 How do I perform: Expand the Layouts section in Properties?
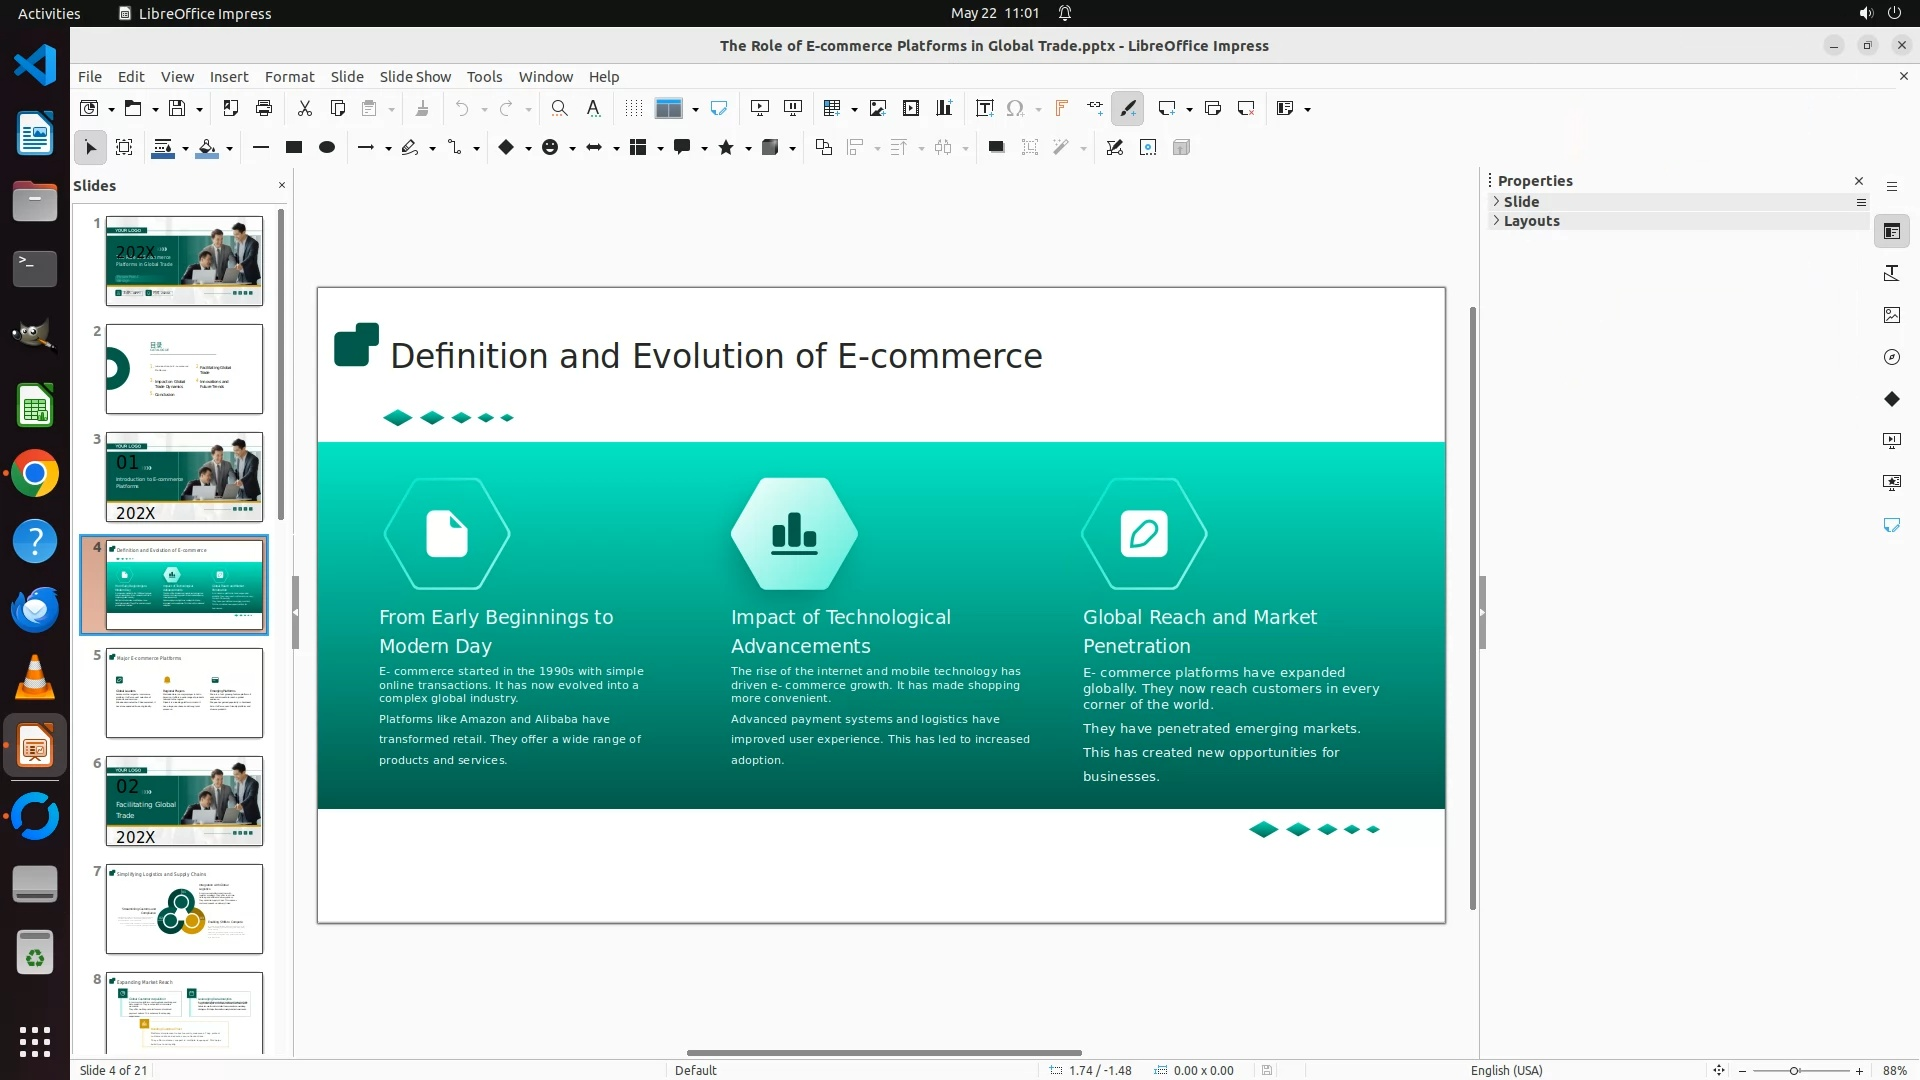pos(1531,221)
